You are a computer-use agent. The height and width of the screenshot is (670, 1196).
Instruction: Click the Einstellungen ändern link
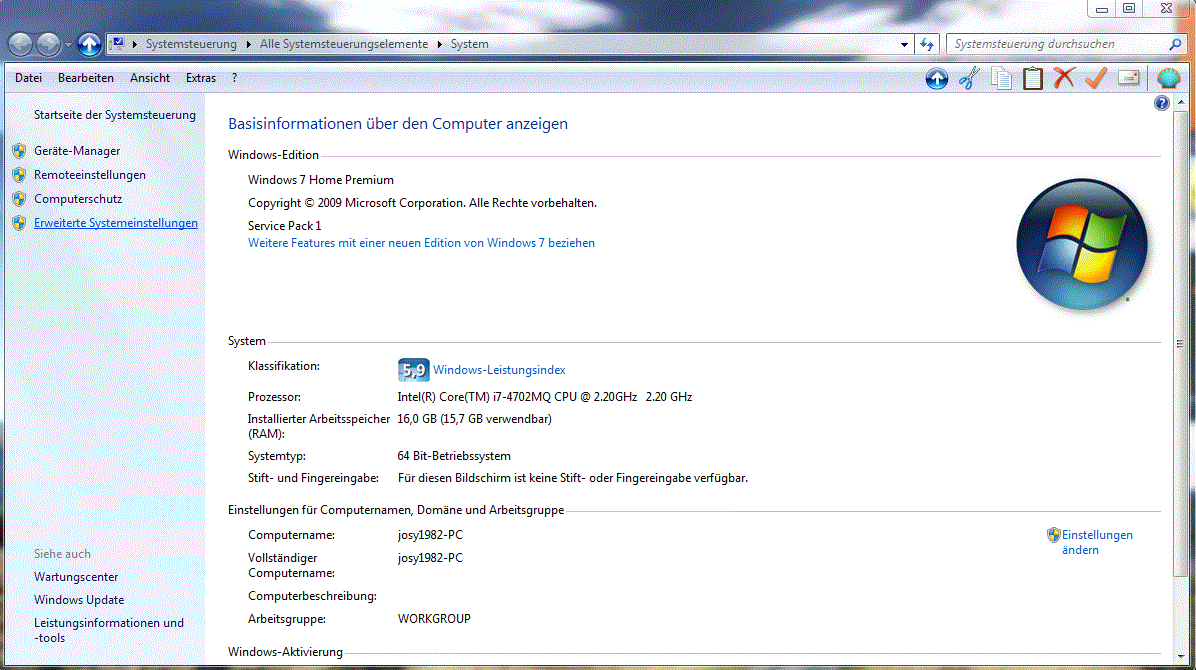click(x=1096, y=542)
